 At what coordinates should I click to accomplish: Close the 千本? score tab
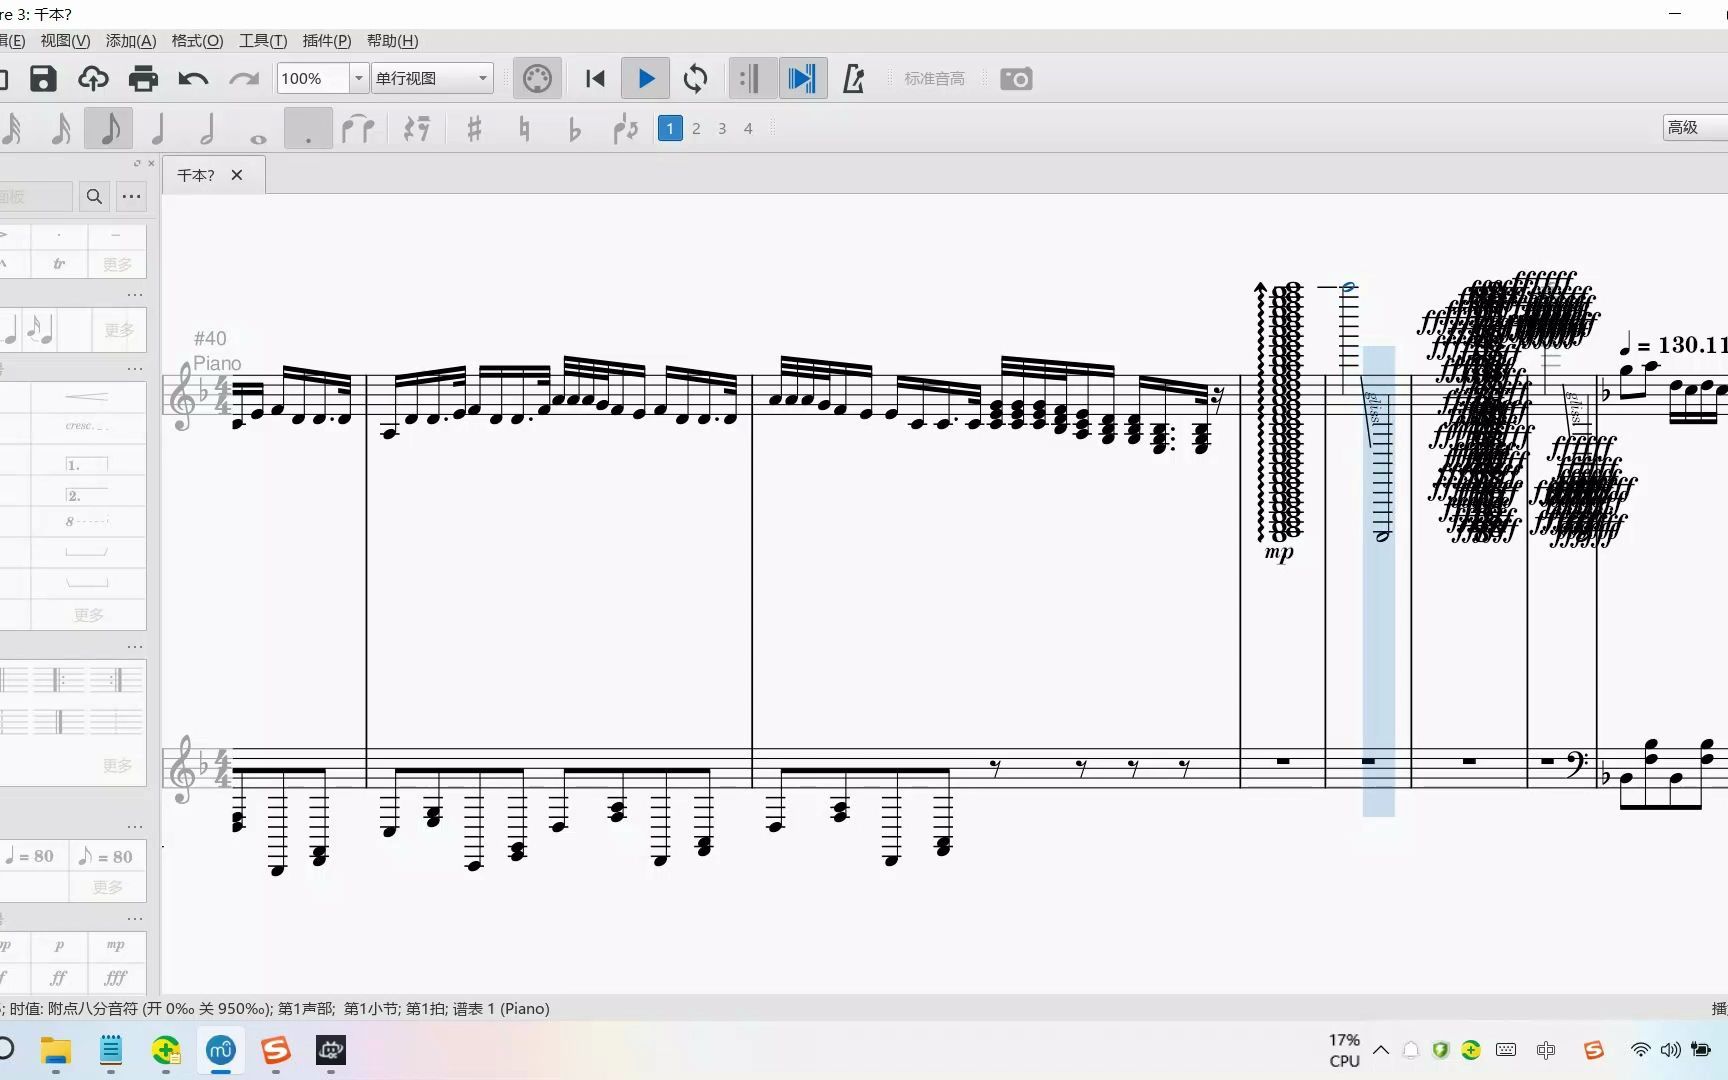(237, 175)
